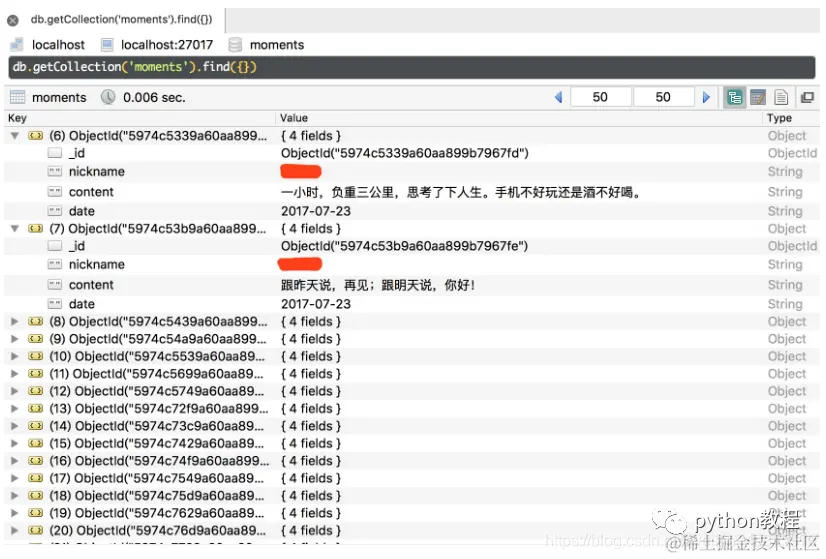
Task: Click into the query editor field
Action: pos(411,67)
